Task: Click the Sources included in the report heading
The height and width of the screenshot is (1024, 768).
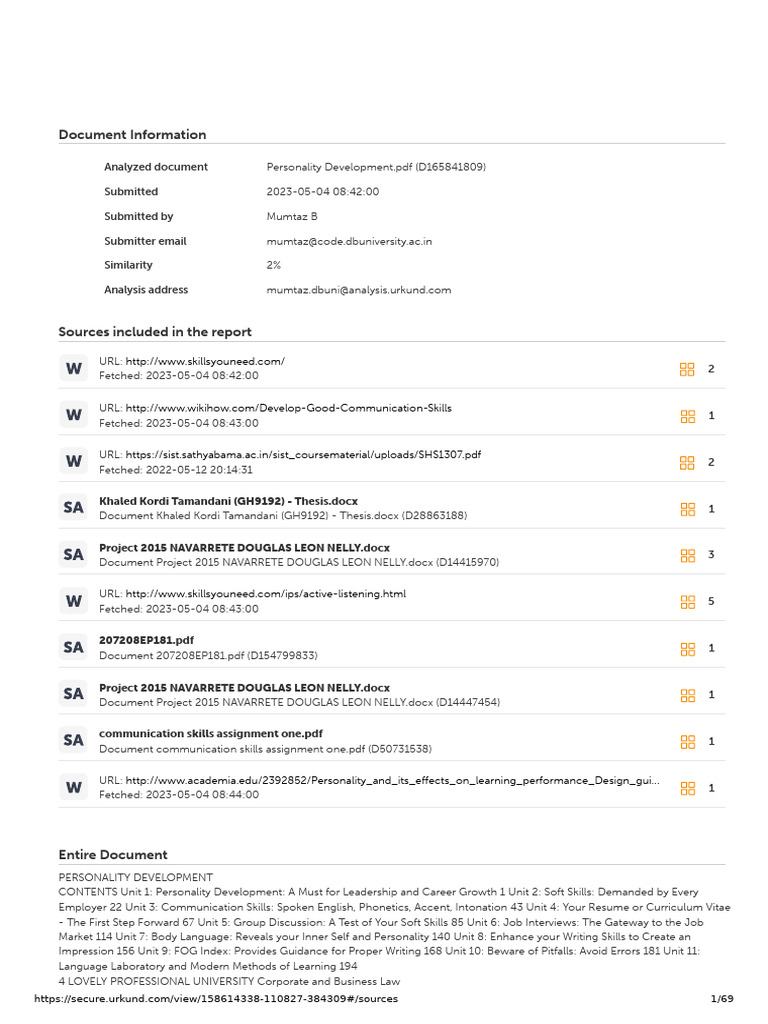Action: tap(155, 332)
